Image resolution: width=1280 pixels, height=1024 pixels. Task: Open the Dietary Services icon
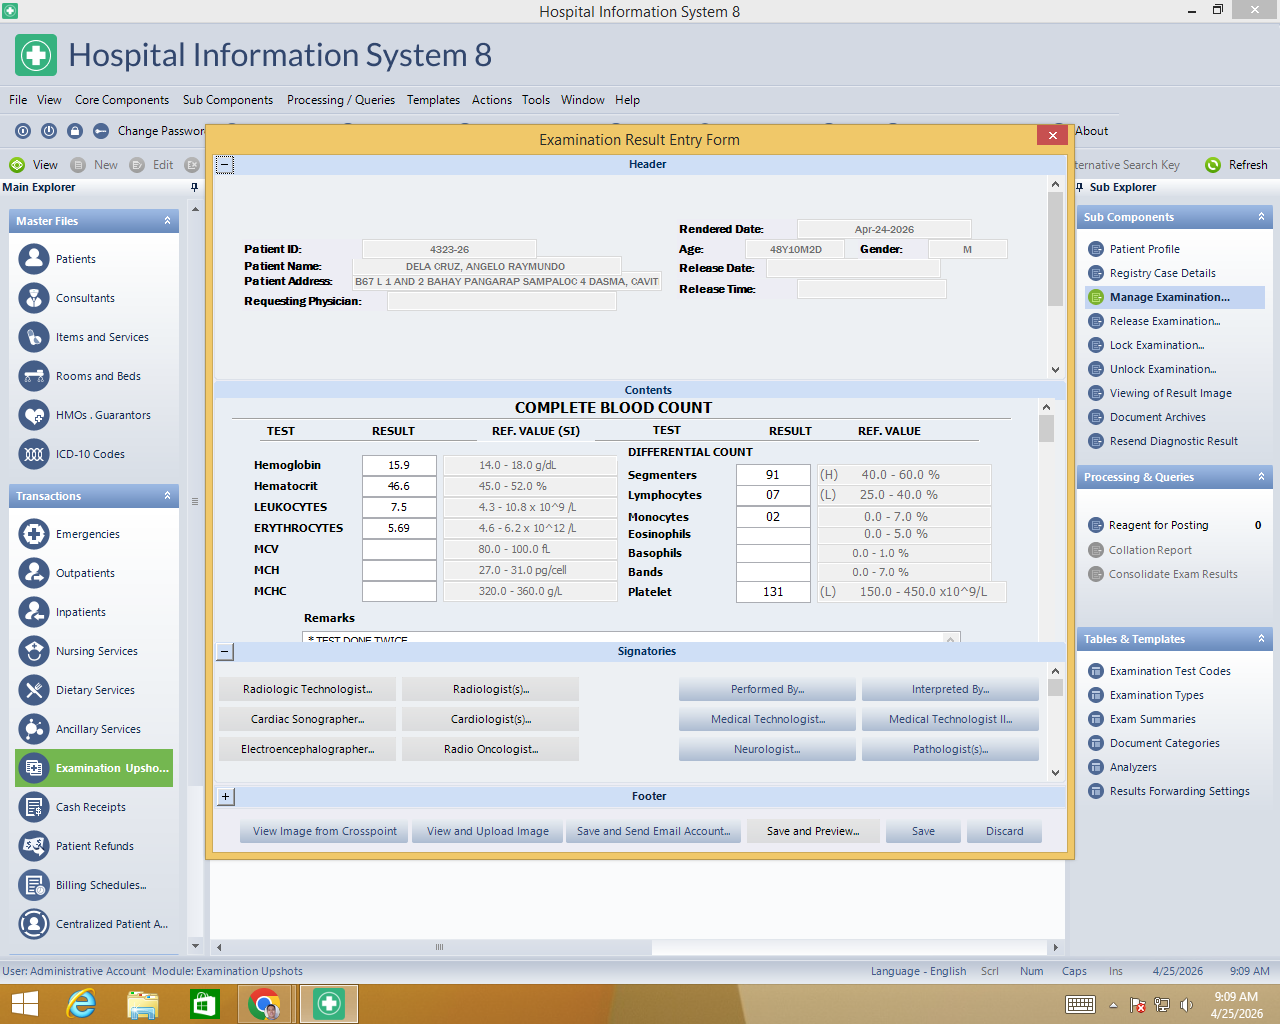34,690
